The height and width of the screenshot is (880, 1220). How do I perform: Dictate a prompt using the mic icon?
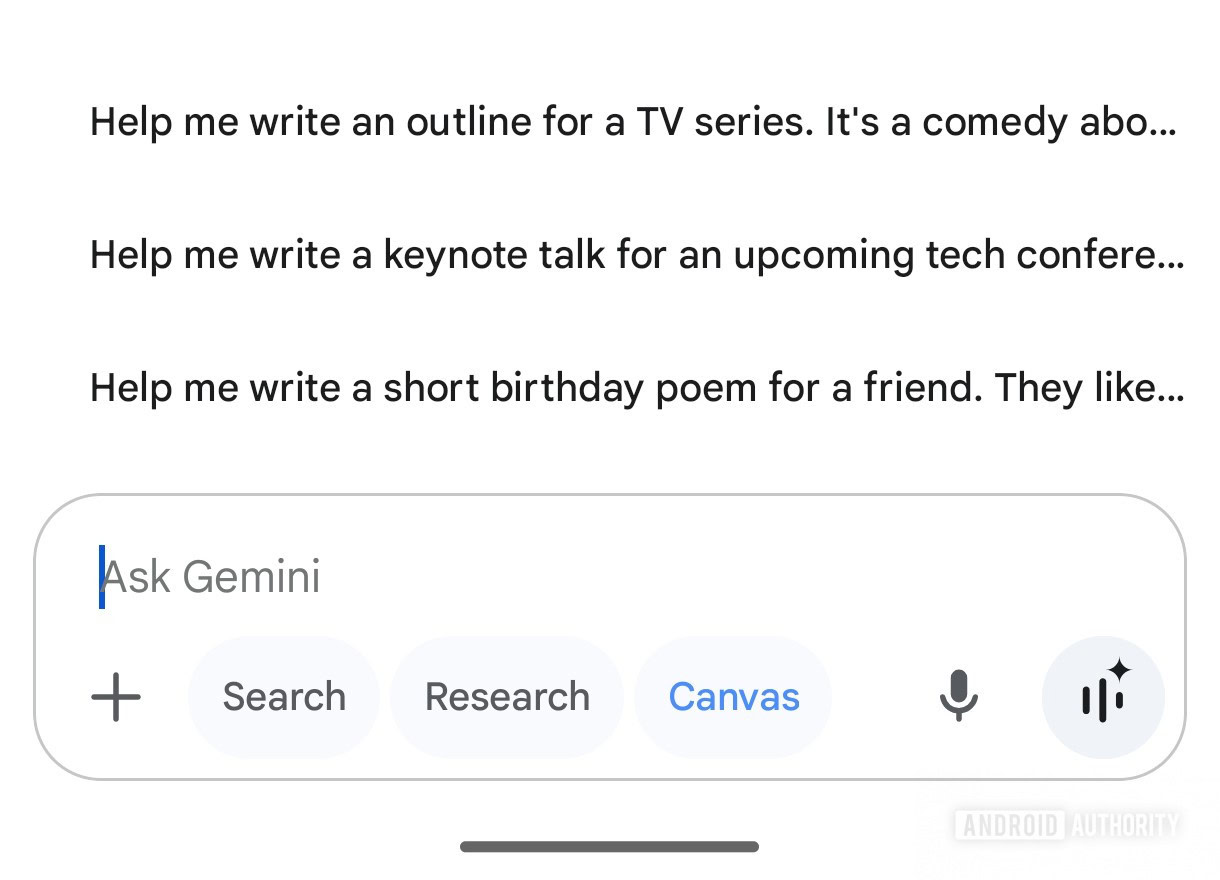point(958,697)
